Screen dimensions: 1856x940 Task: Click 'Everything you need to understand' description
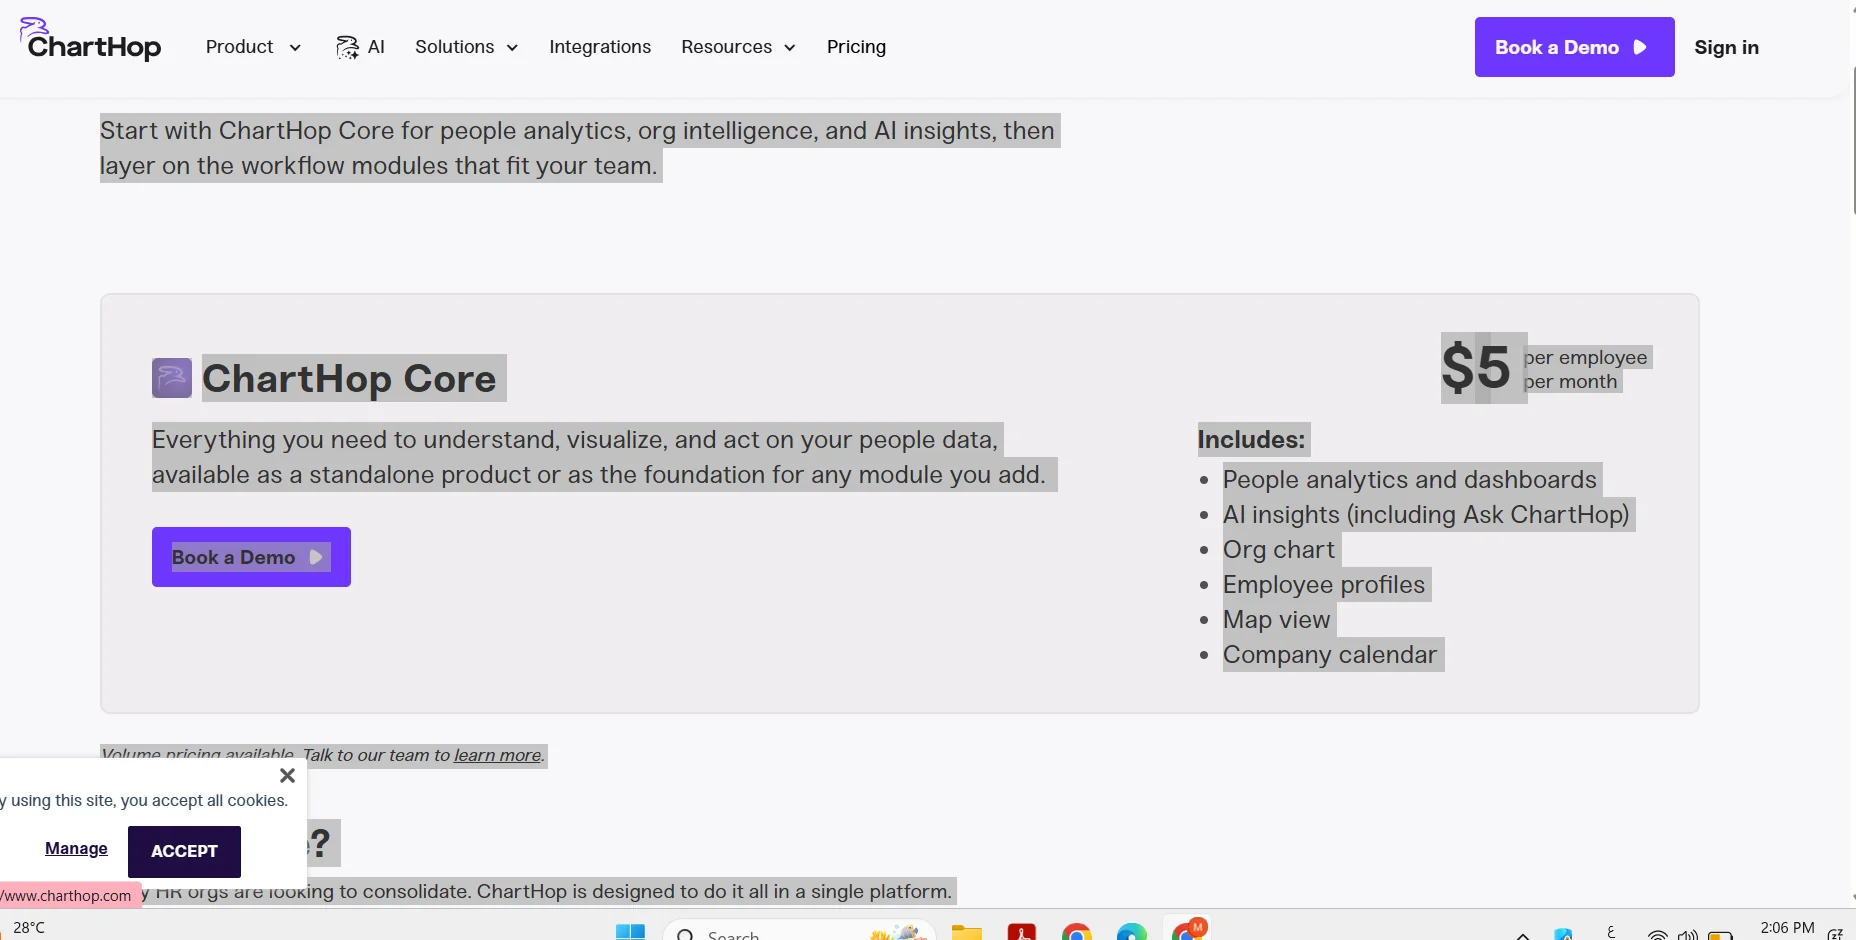coord(599,457)
